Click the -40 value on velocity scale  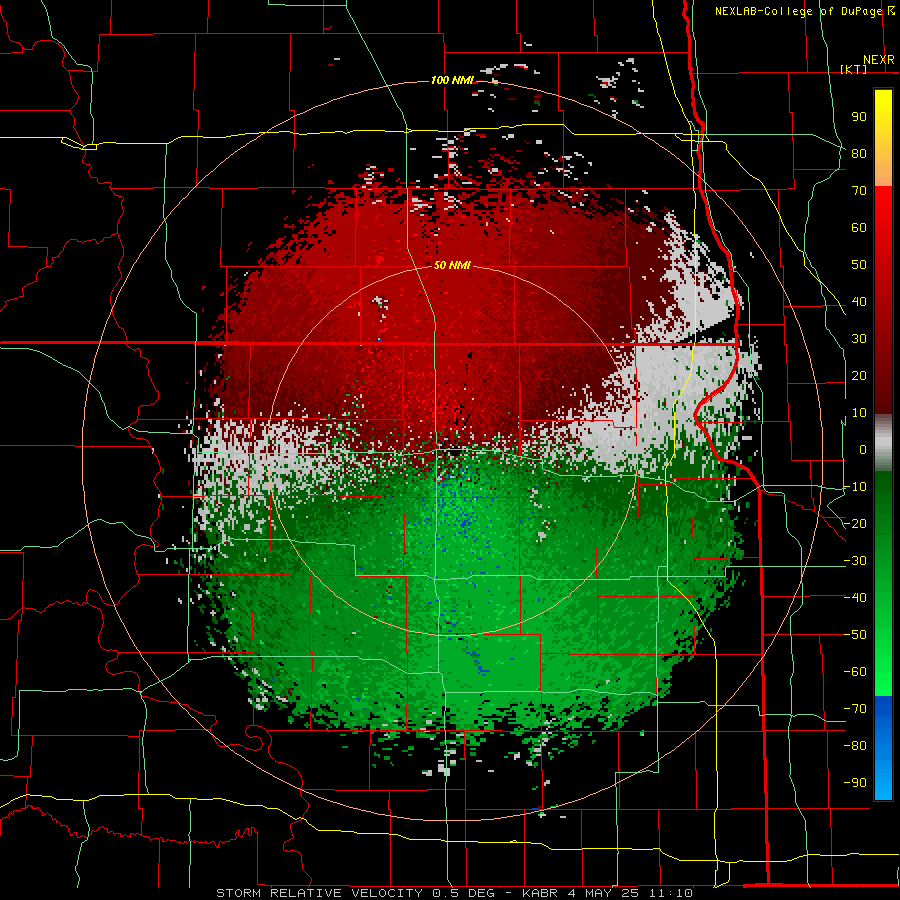(x=855, y=598)
